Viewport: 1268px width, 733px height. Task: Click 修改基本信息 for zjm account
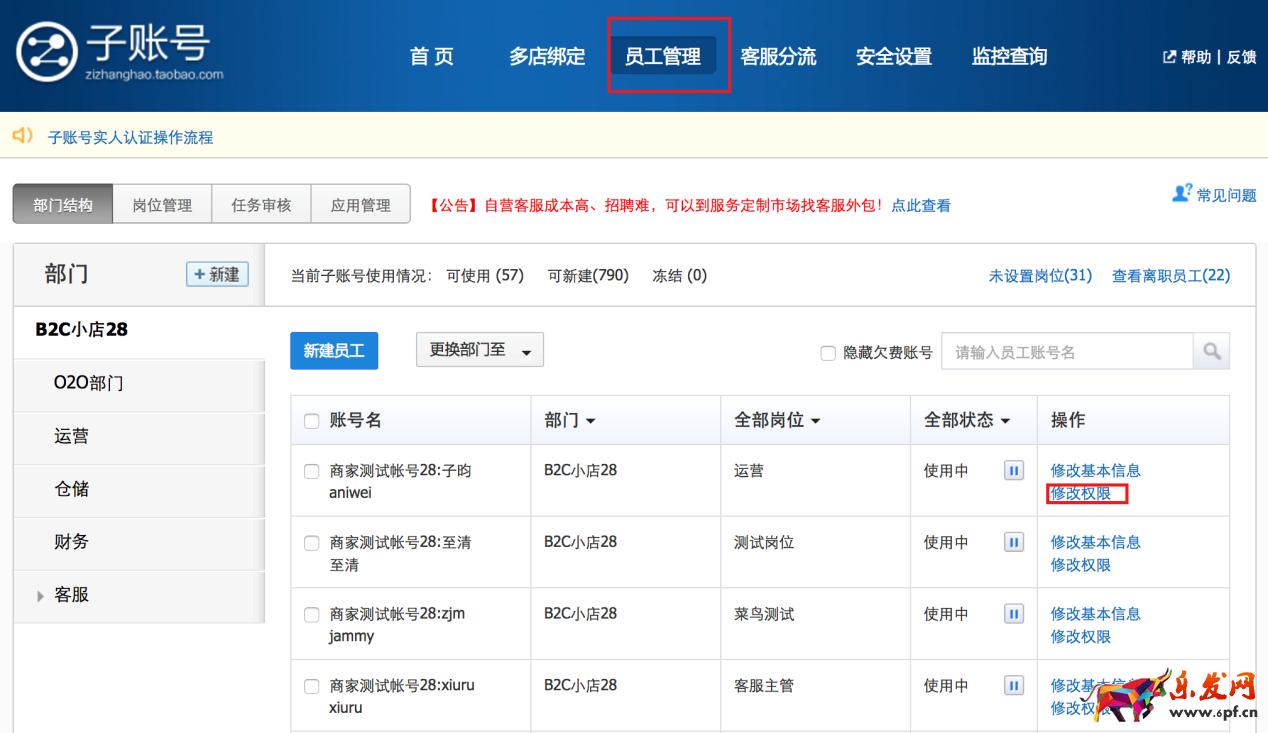tap(1095, 613)
